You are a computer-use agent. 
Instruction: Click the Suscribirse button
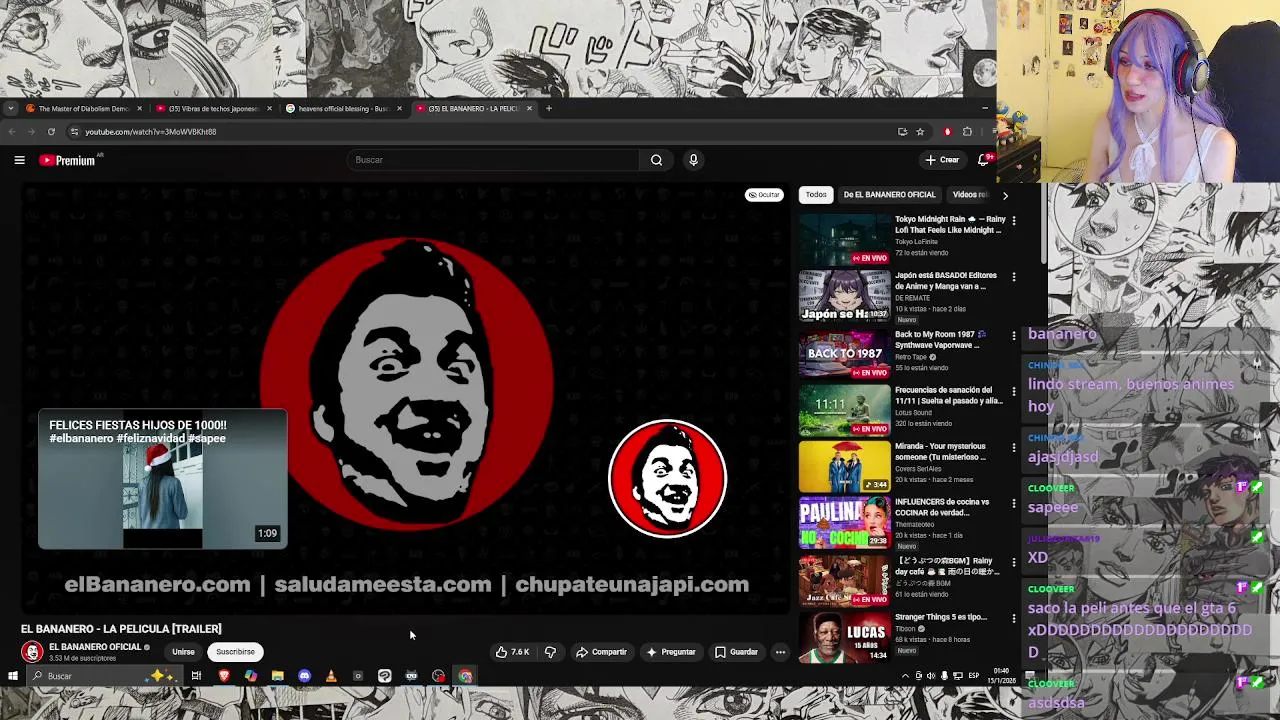[x=235, y=652]
